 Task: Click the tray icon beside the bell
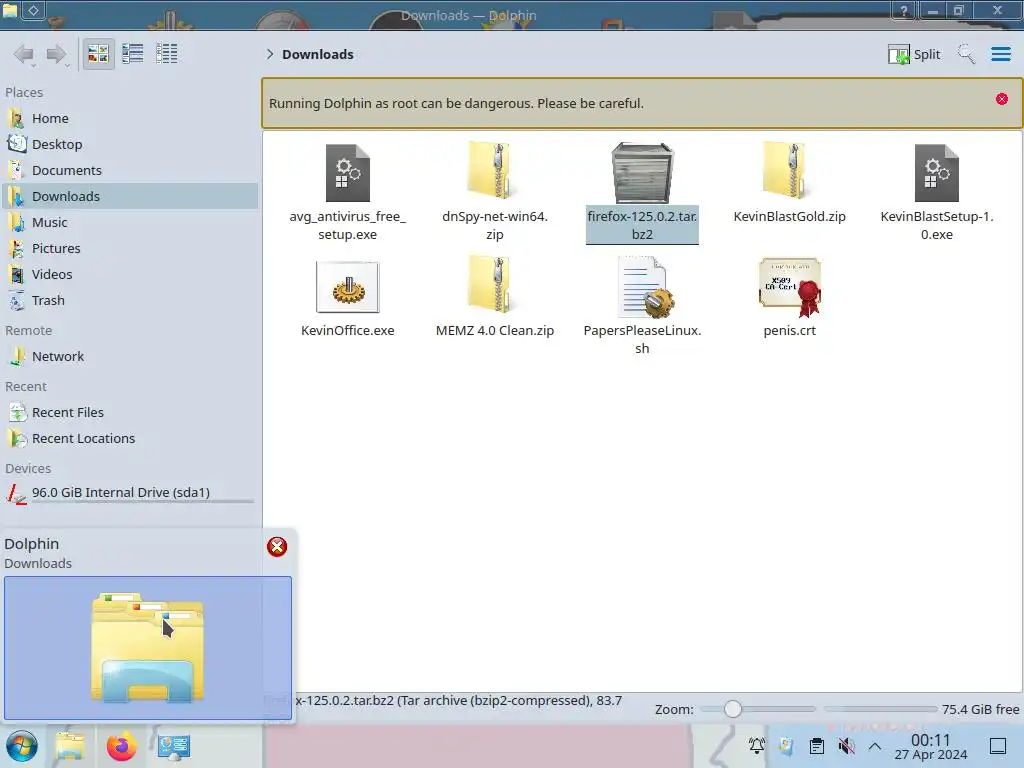click(x=786, y=746)
